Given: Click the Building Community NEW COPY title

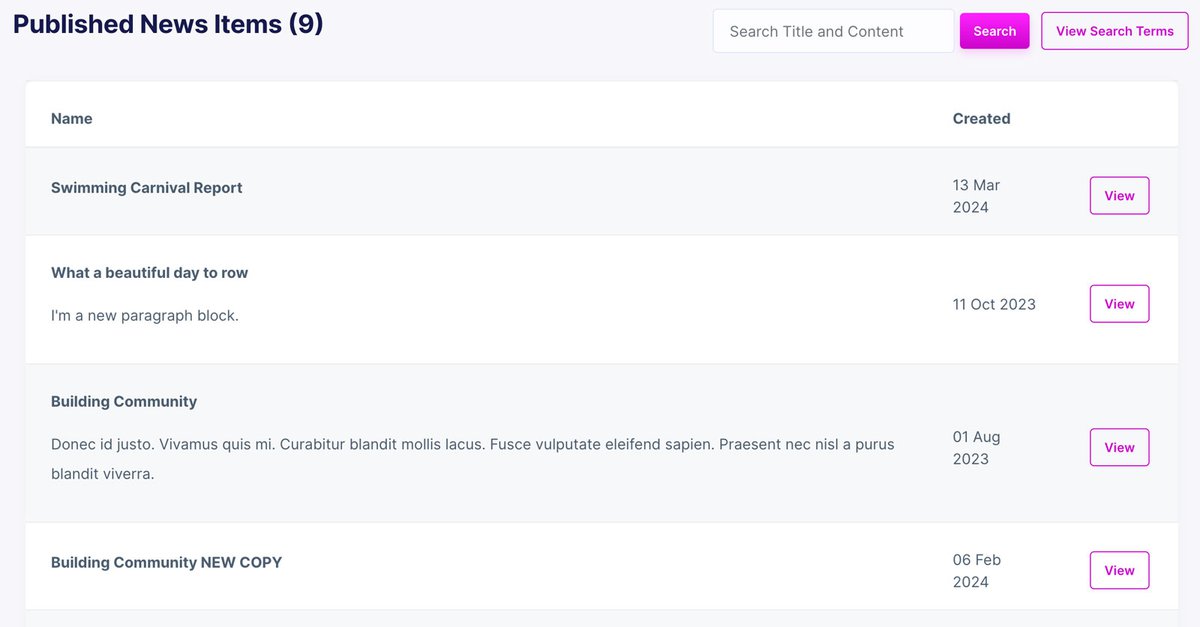Looking at the screenshot, I should click(x=167, y=563).
